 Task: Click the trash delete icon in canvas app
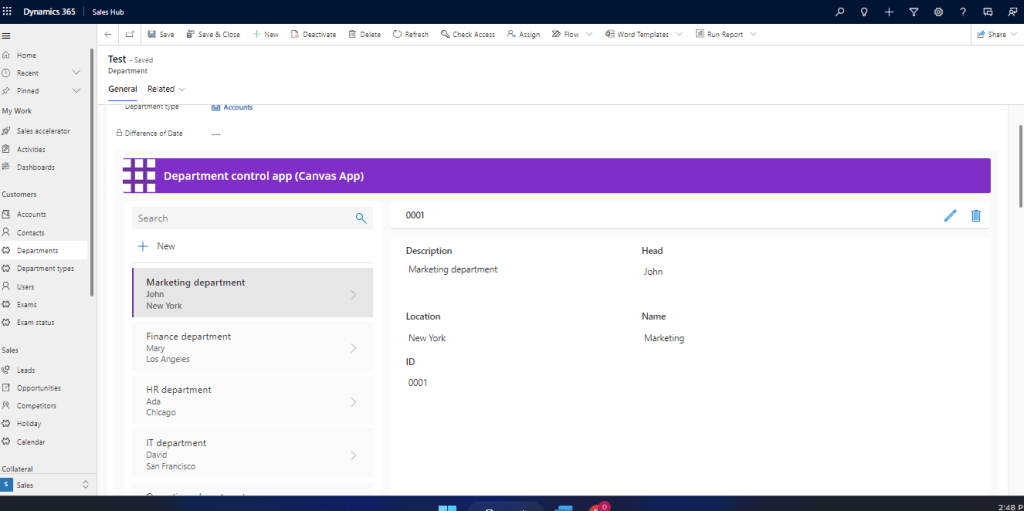(976, 216)
